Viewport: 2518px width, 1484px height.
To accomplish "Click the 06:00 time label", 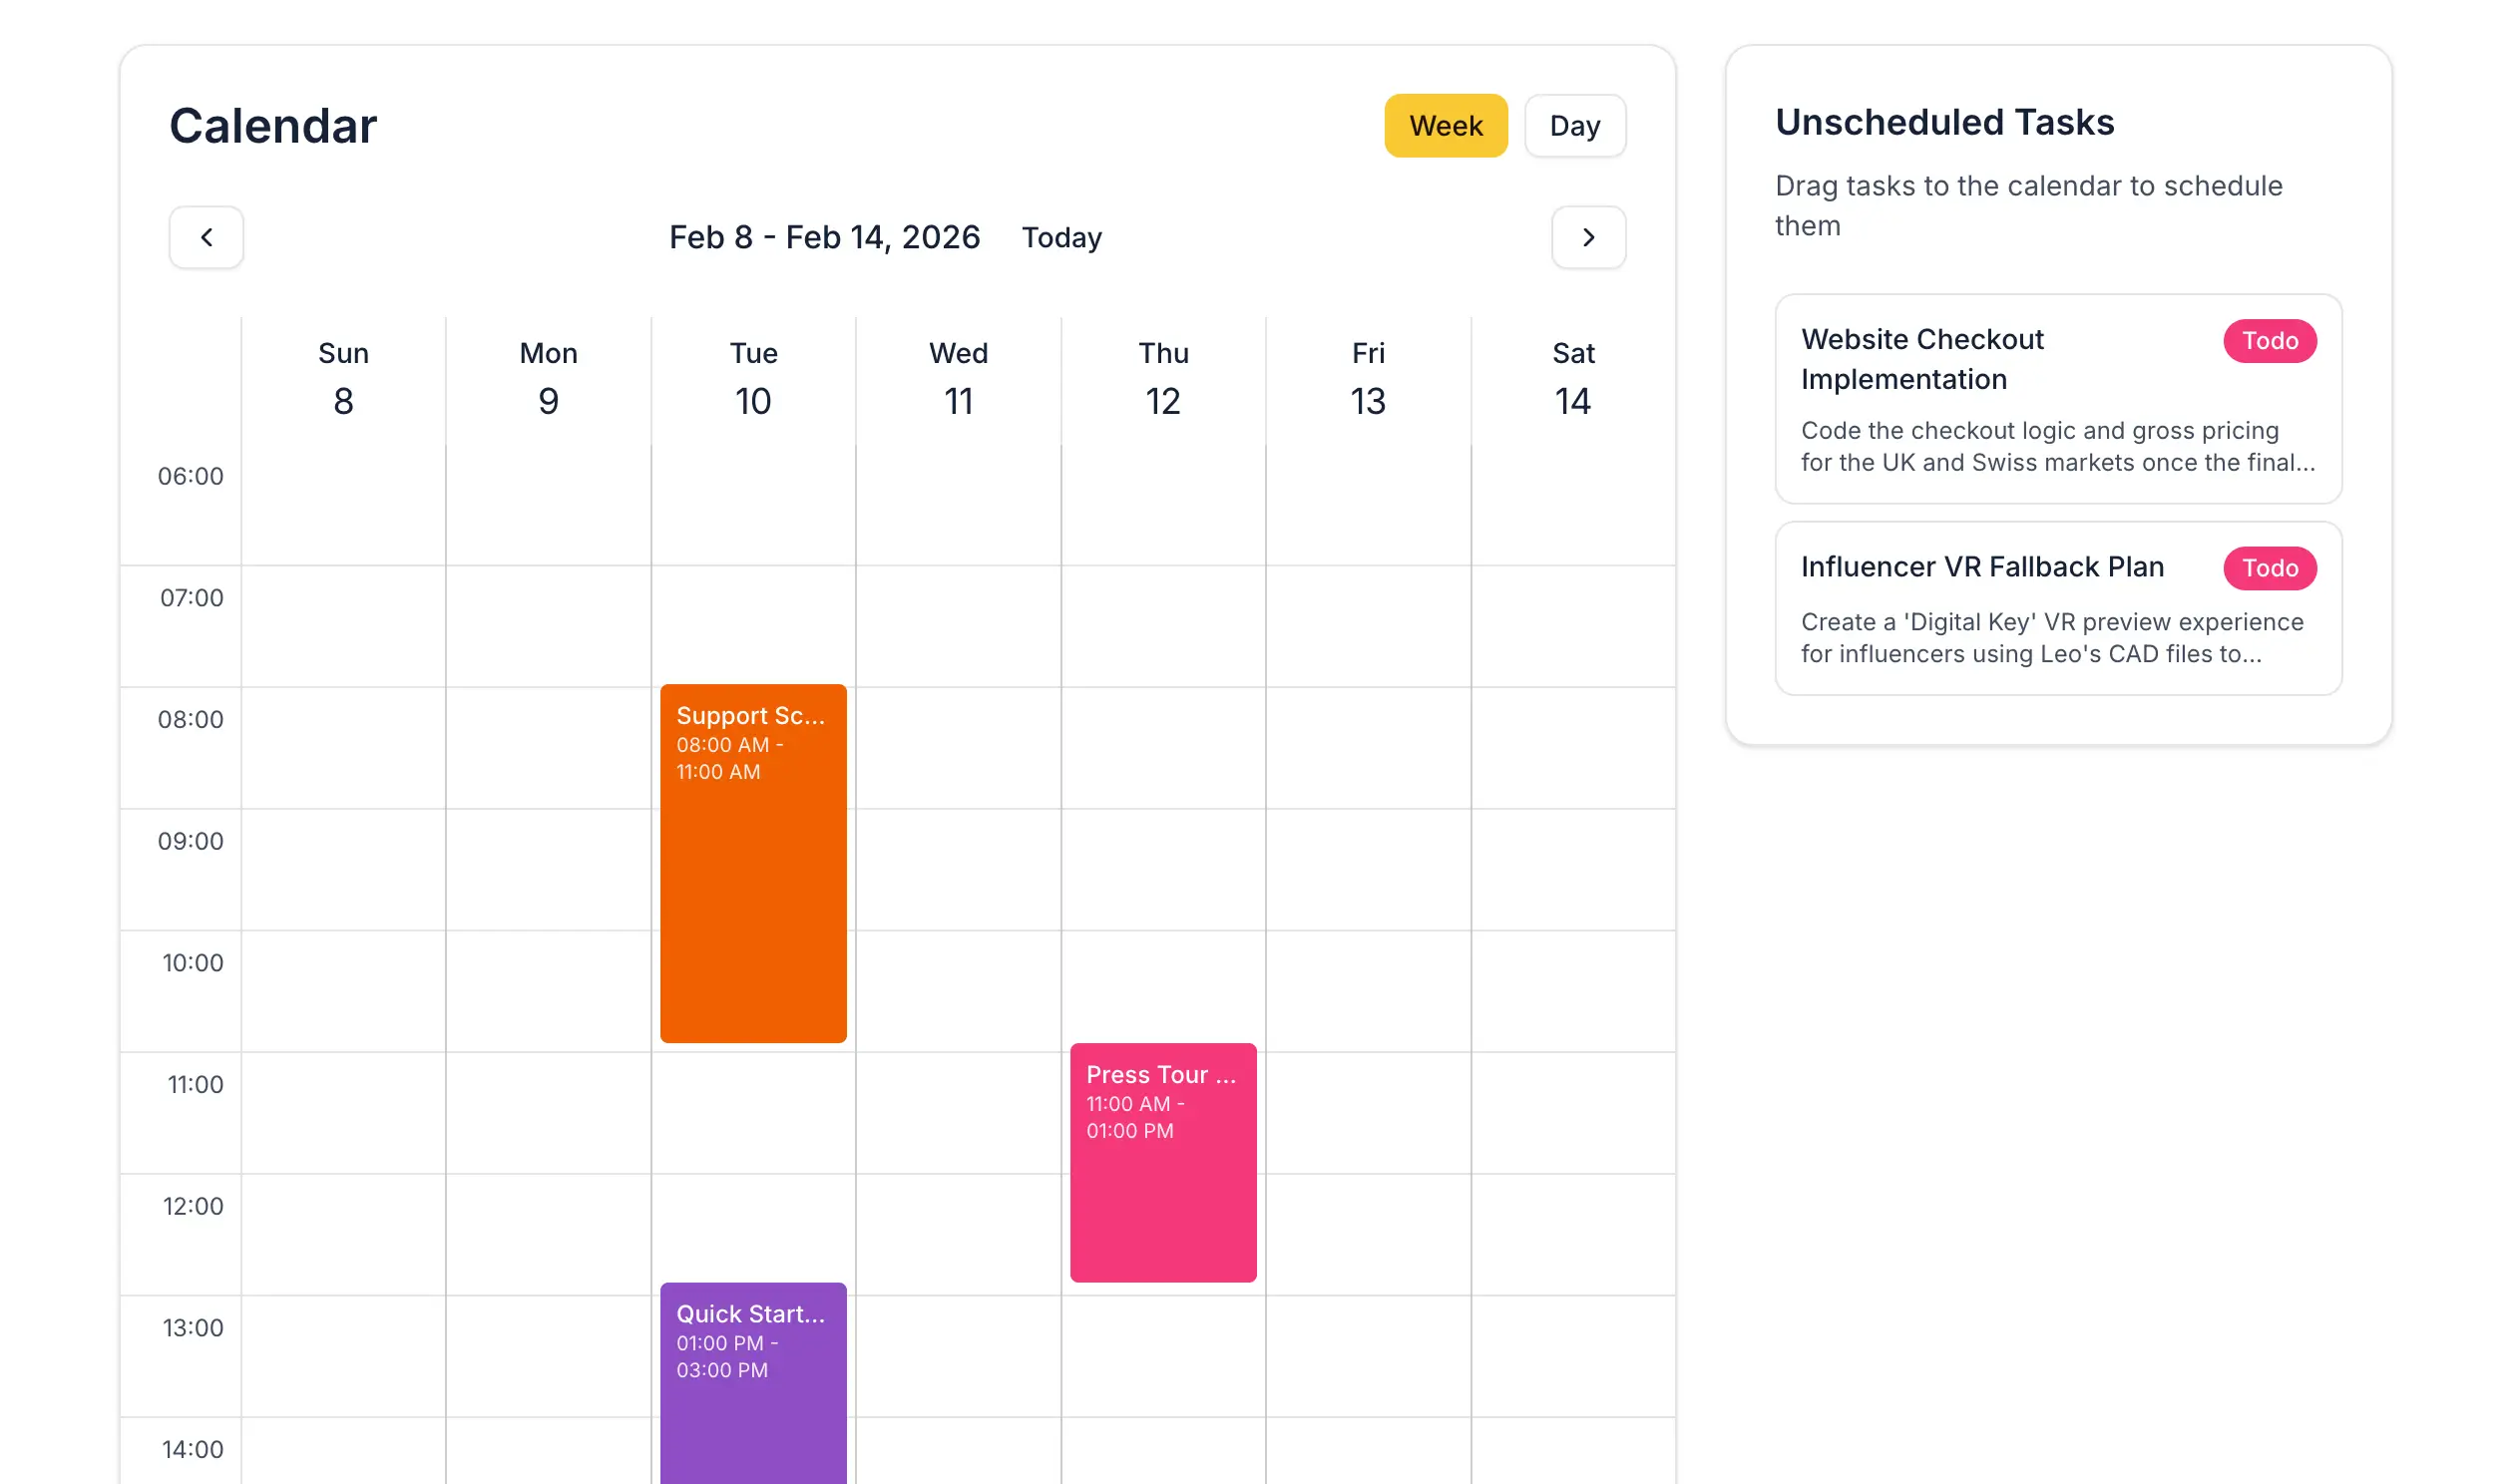I will pos(191,476).
